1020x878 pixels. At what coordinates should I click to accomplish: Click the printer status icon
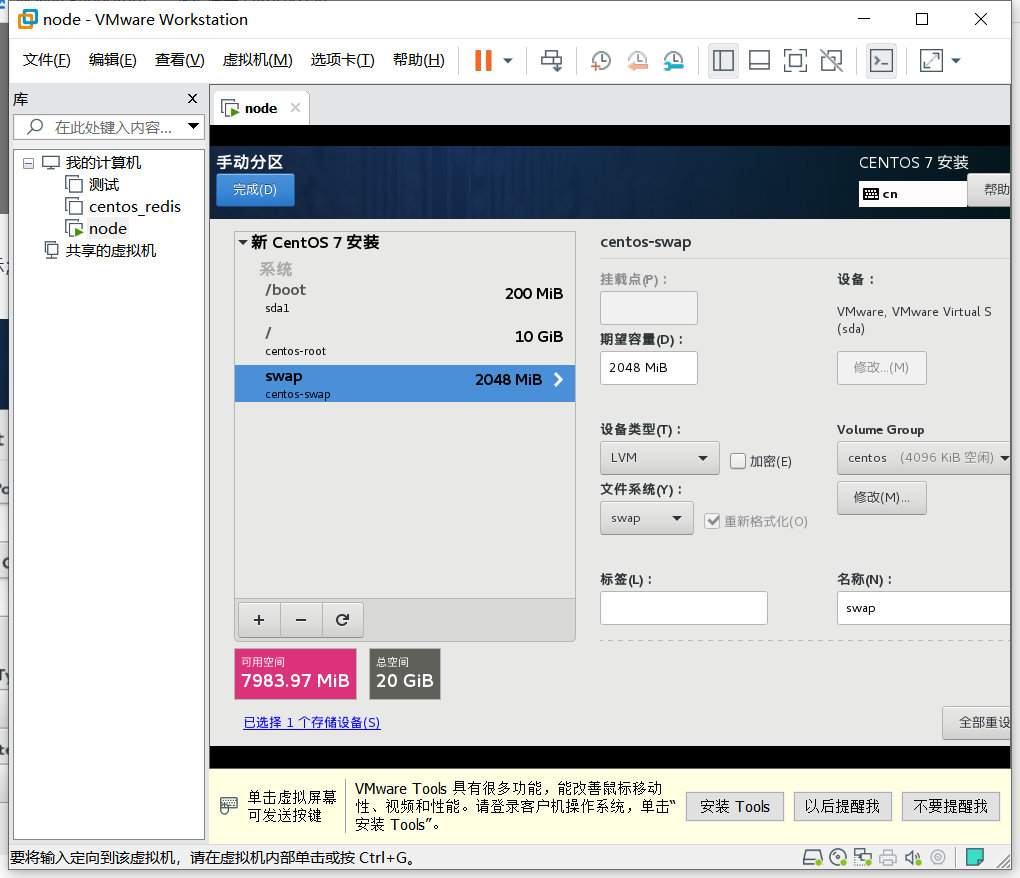click(888, 858)
